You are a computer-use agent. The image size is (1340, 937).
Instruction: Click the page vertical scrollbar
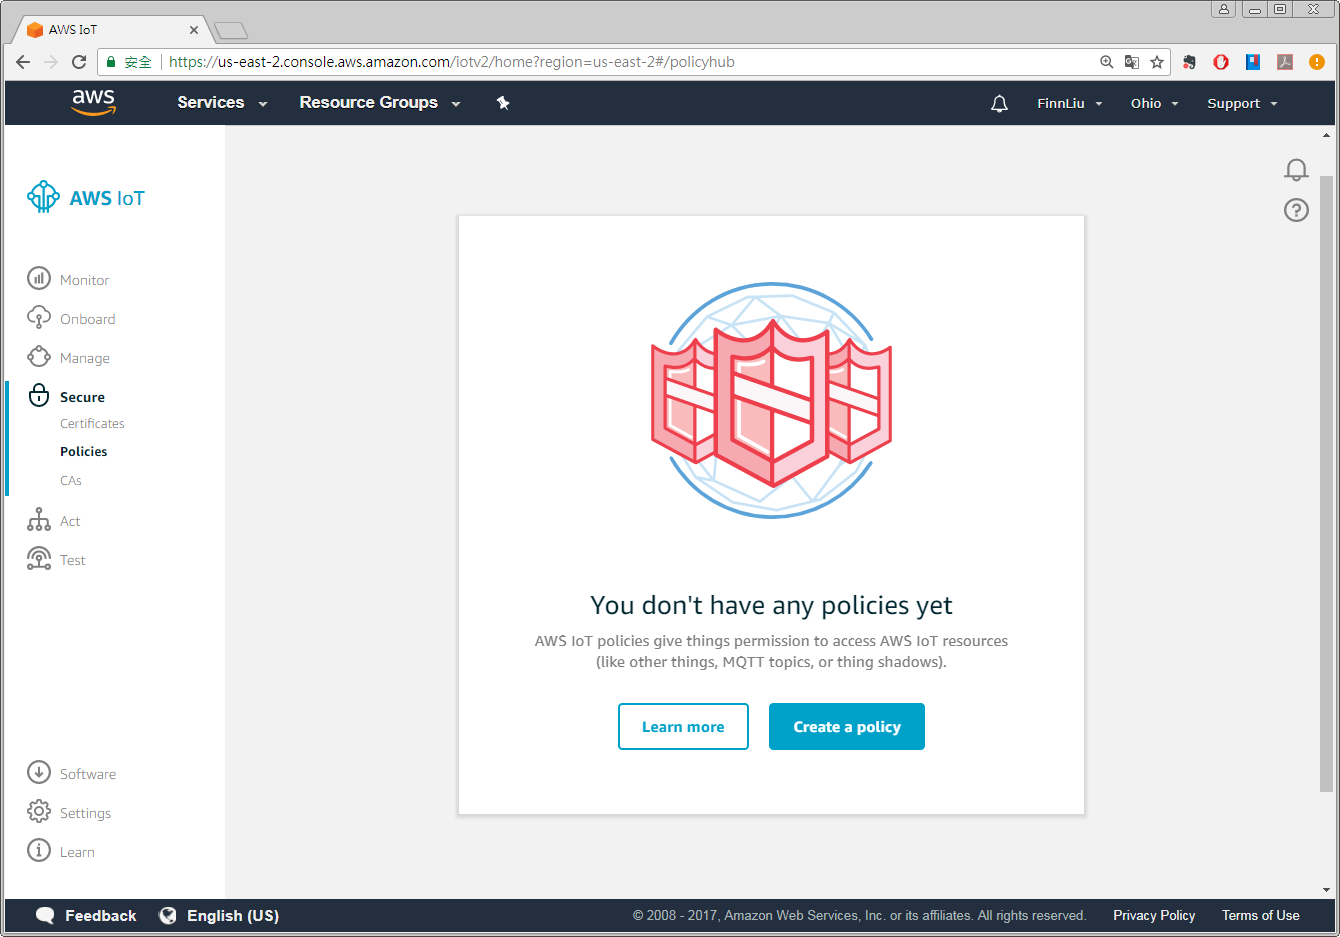pos(1327,483)
